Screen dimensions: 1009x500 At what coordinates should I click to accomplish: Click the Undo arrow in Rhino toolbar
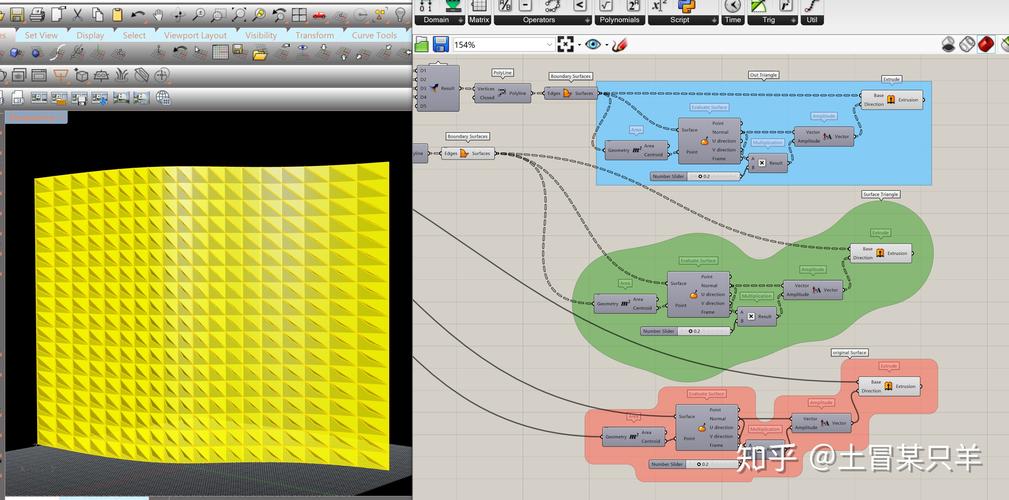pyautogui.click(x=138, y=14)
